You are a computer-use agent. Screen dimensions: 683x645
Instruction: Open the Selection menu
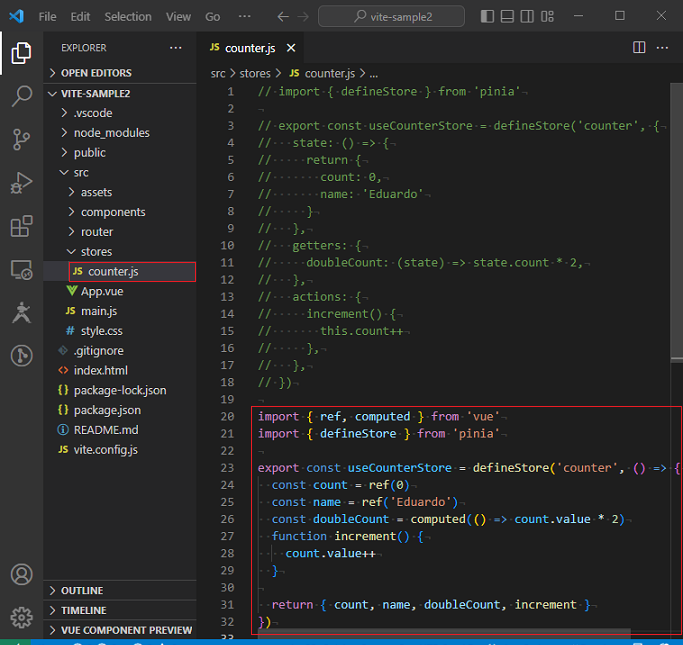click(x=128, y=17)
